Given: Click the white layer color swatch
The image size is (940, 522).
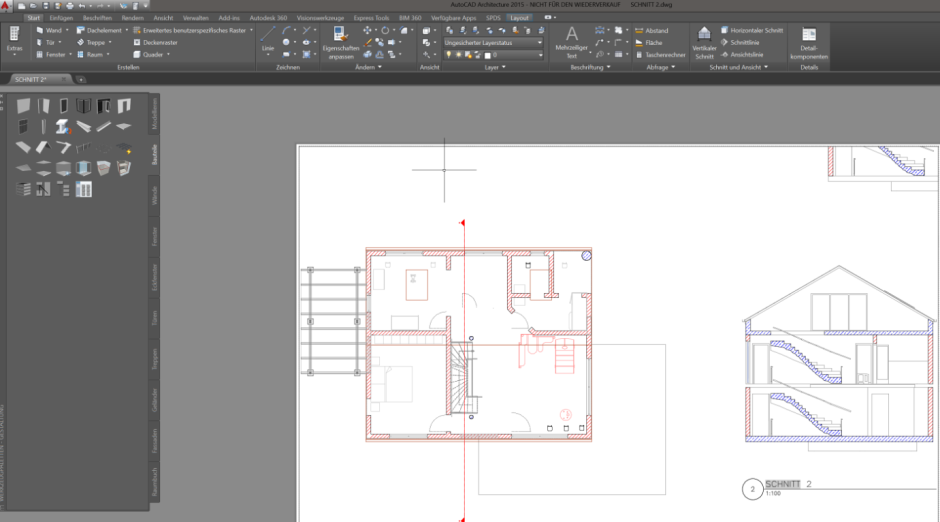Looking at the screenshot, I should pos(487,55).
